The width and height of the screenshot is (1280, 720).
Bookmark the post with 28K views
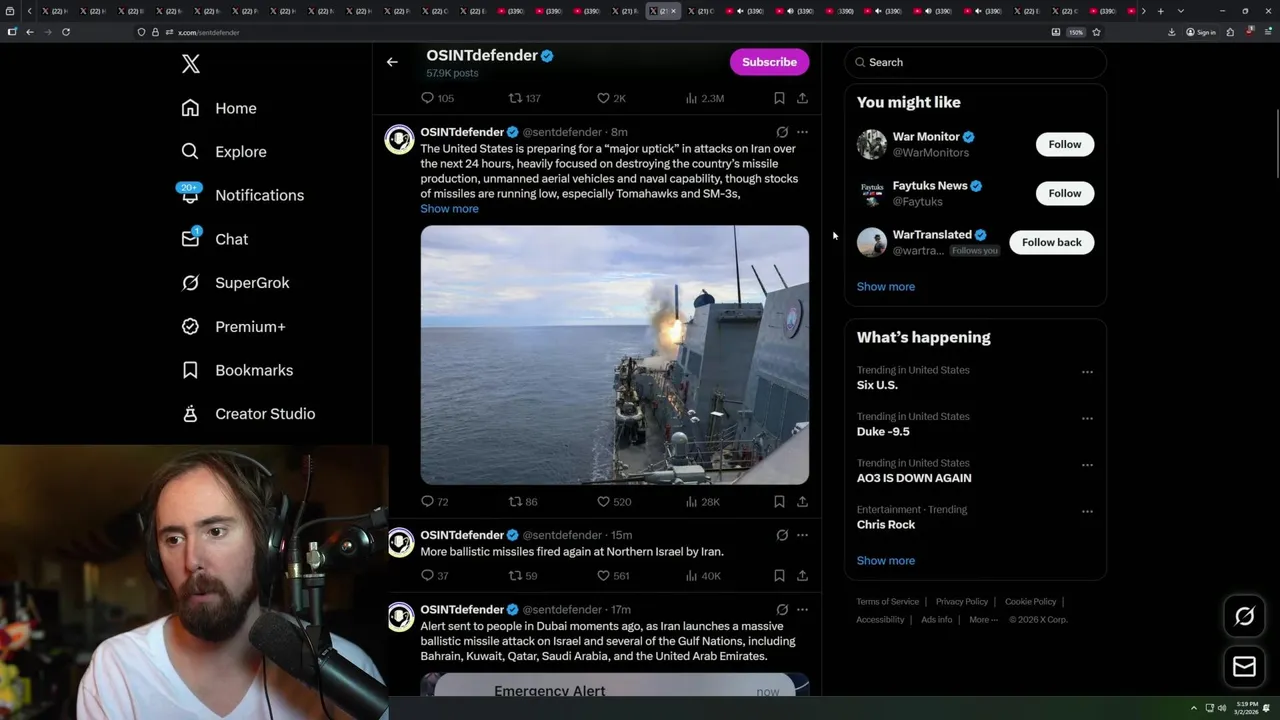779,502
